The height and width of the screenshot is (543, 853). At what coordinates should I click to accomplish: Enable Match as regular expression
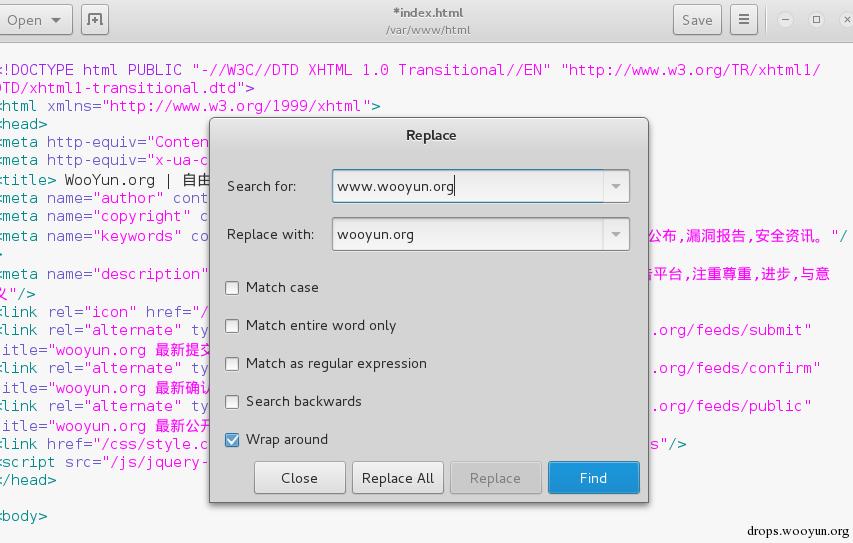click(232, 364)
